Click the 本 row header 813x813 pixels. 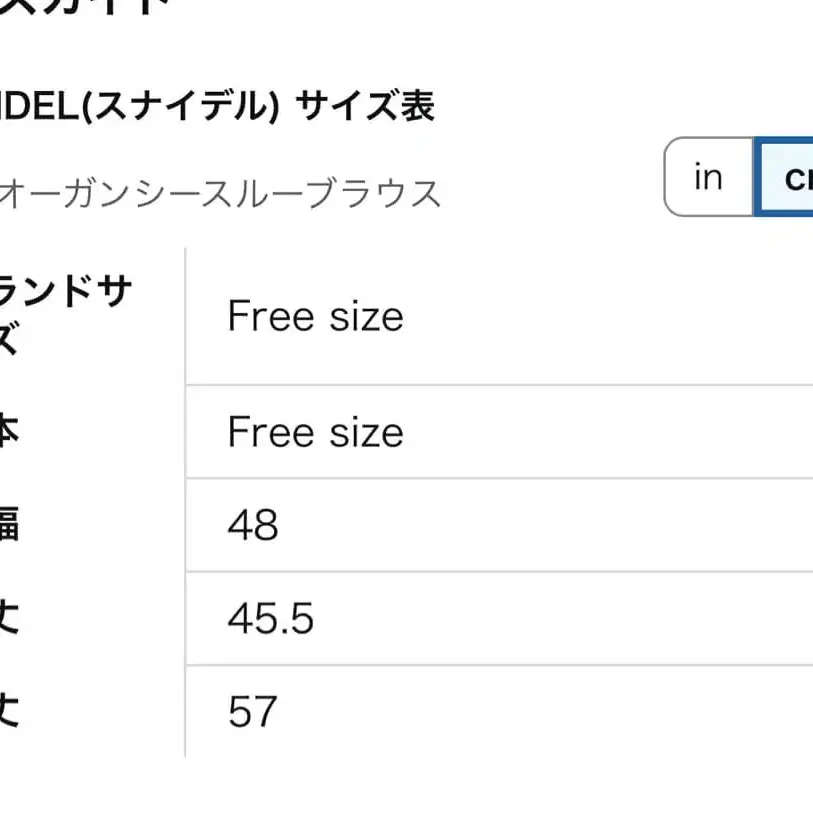click(10, 432)
